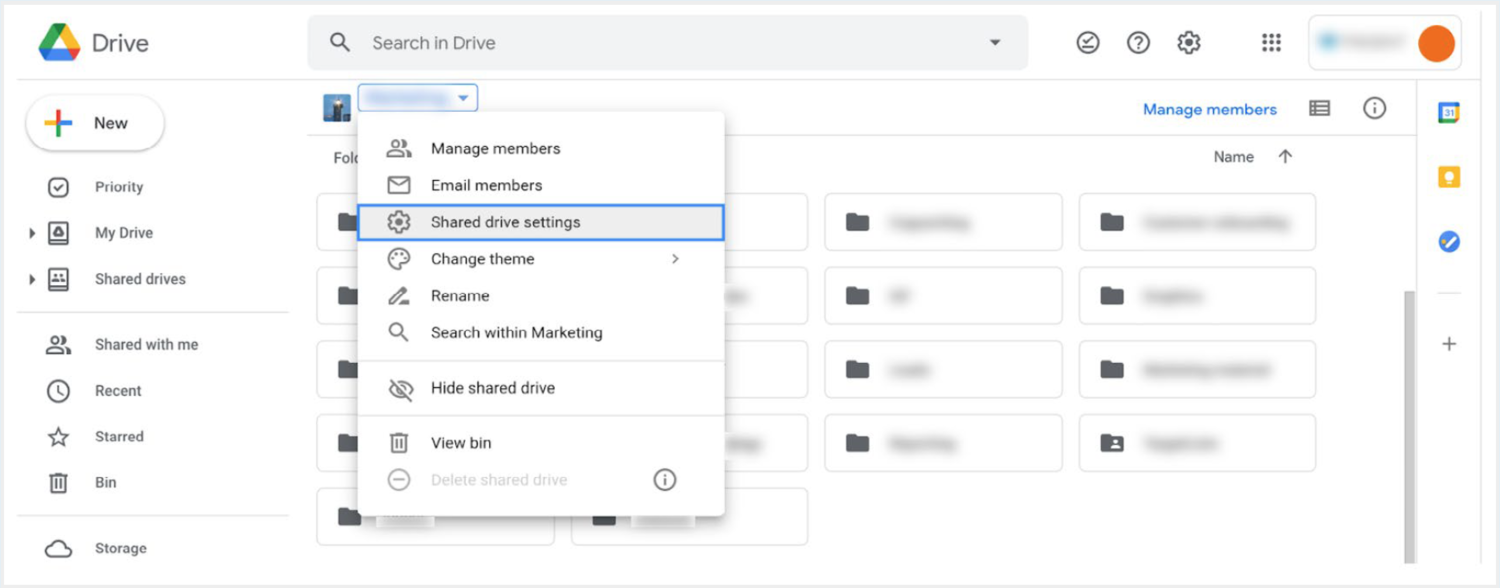Select Rename in the menu
This screenshot has height=588, width=1500.
(x=541, y=296)
